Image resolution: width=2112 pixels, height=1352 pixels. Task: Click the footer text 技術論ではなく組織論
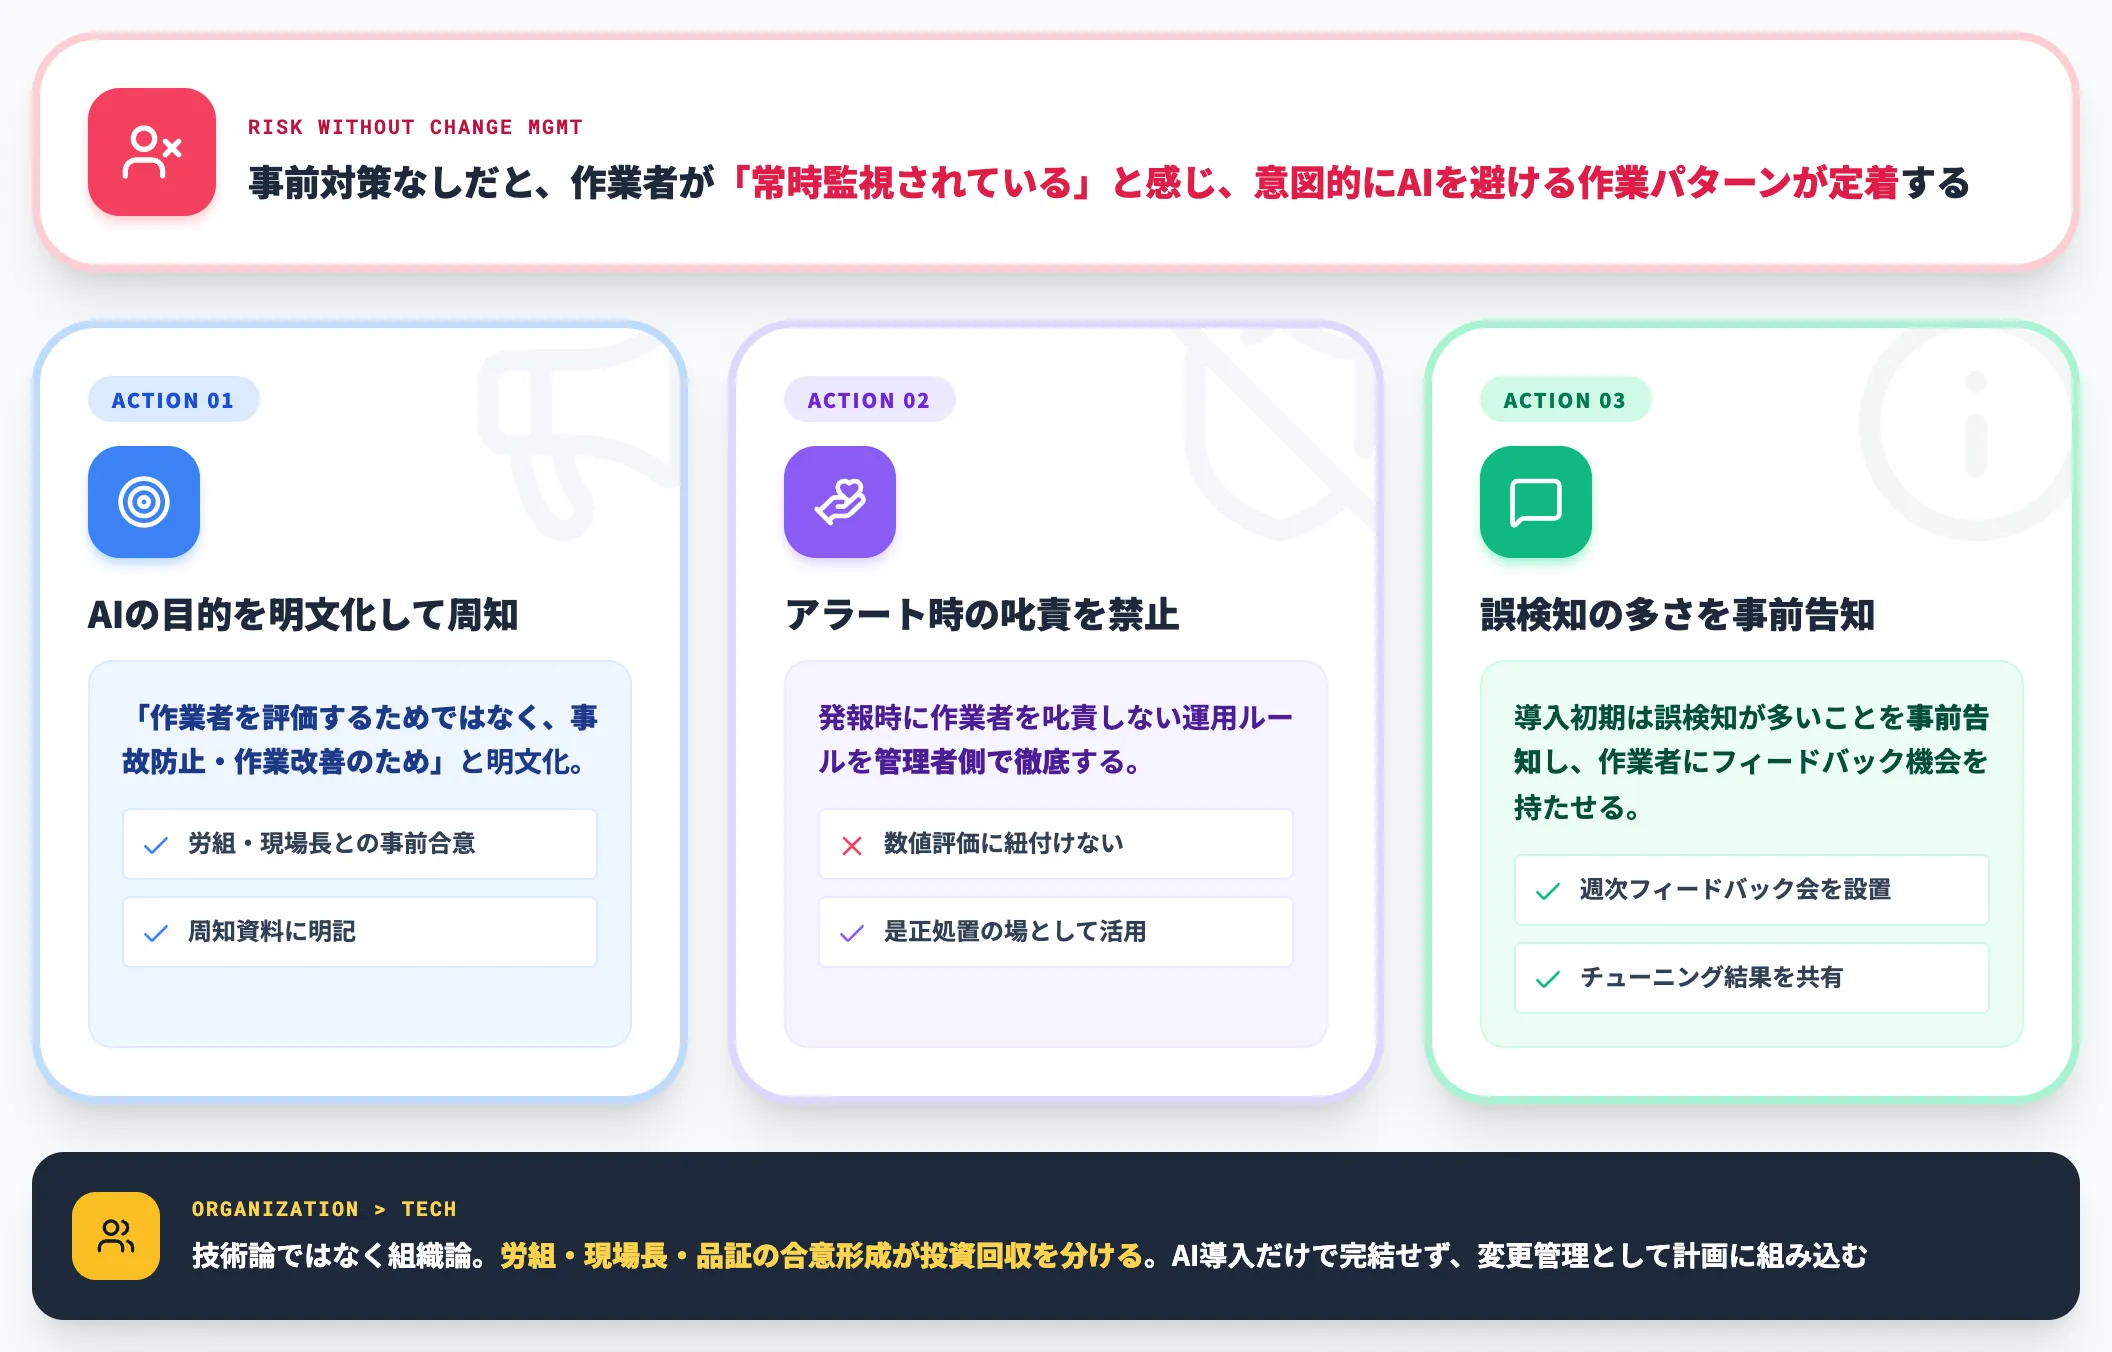pos(332,1256)
